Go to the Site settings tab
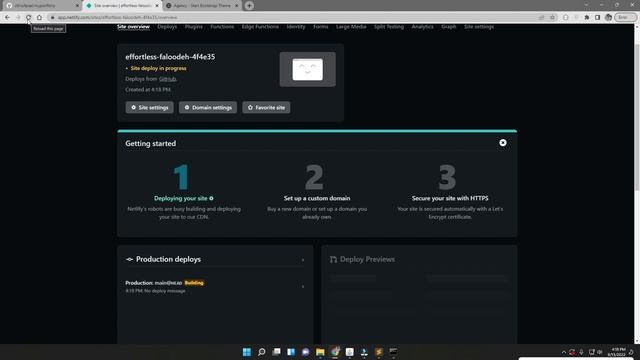The height and width of the screenshot is (360, 640). [479, 27]
